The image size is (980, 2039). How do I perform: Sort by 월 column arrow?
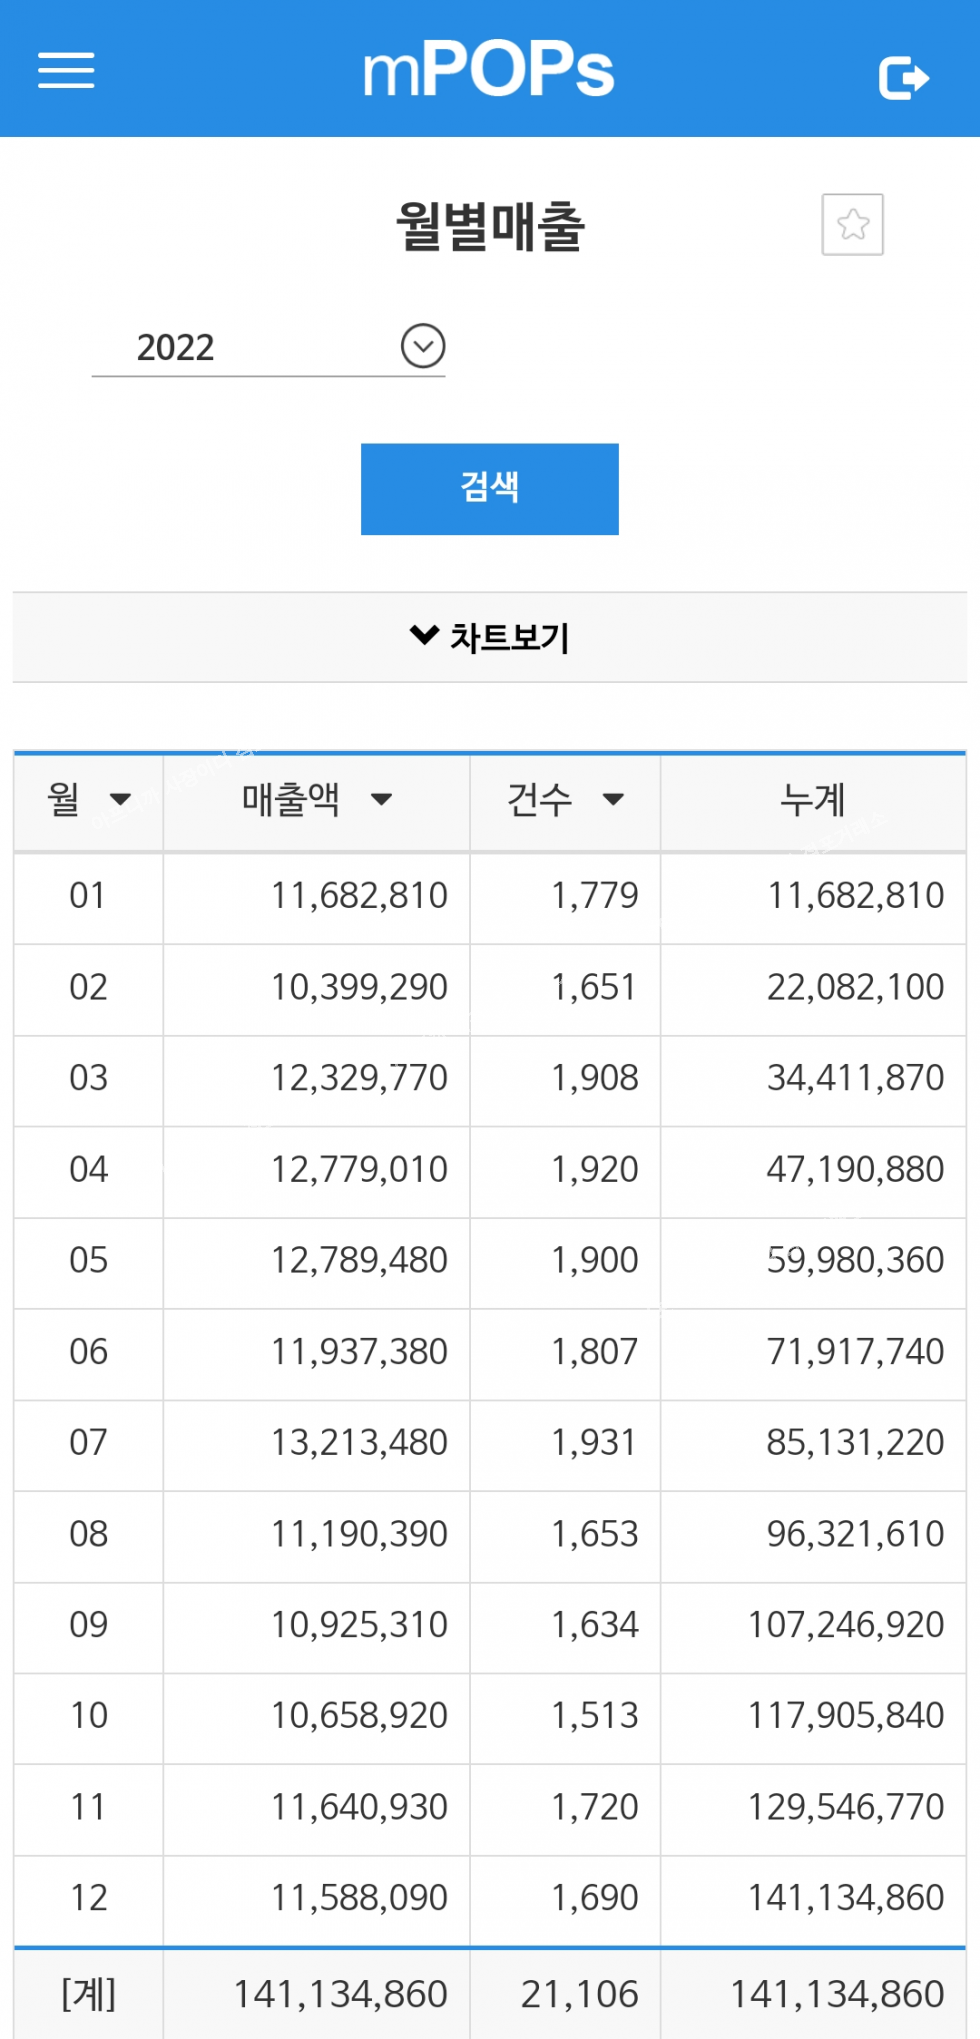point(121,799)
